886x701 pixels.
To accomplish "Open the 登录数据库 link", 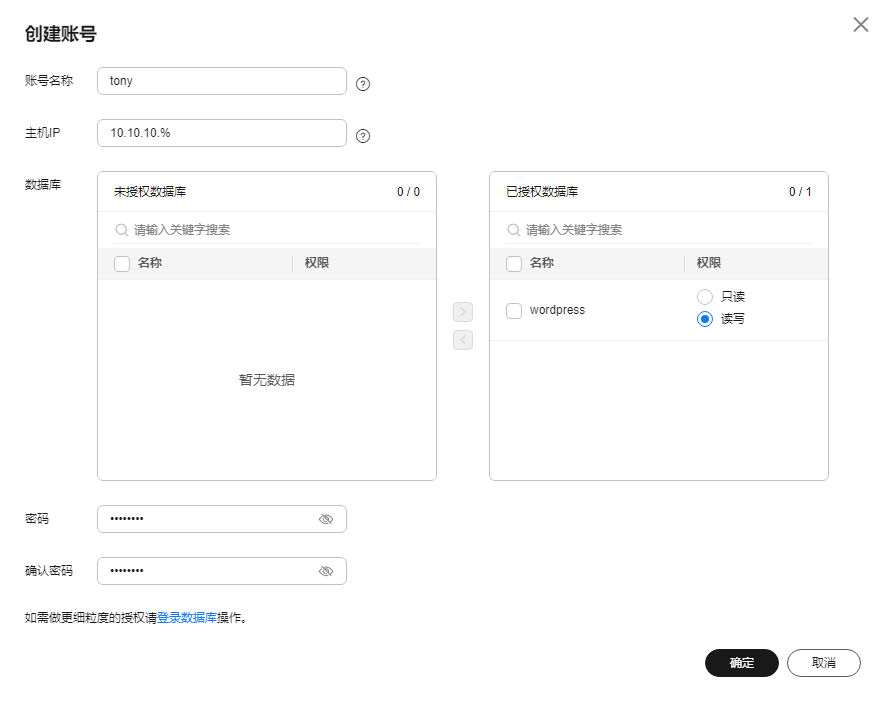I will [x=187, y=618].
